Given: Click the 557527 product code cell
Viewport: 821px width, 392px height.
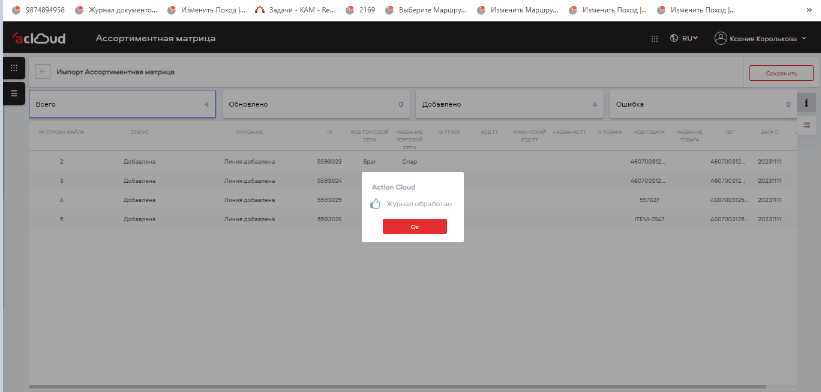Looking at the screenshot, I should [x=649, y=200].
